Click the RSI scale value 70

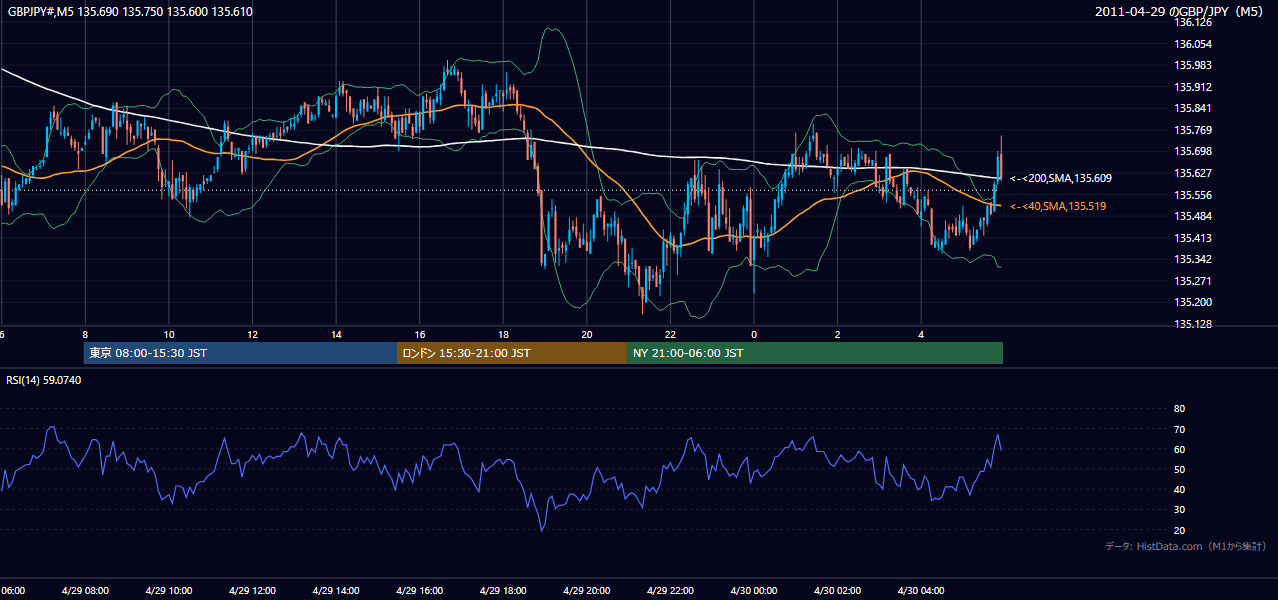click(1179, 429)
